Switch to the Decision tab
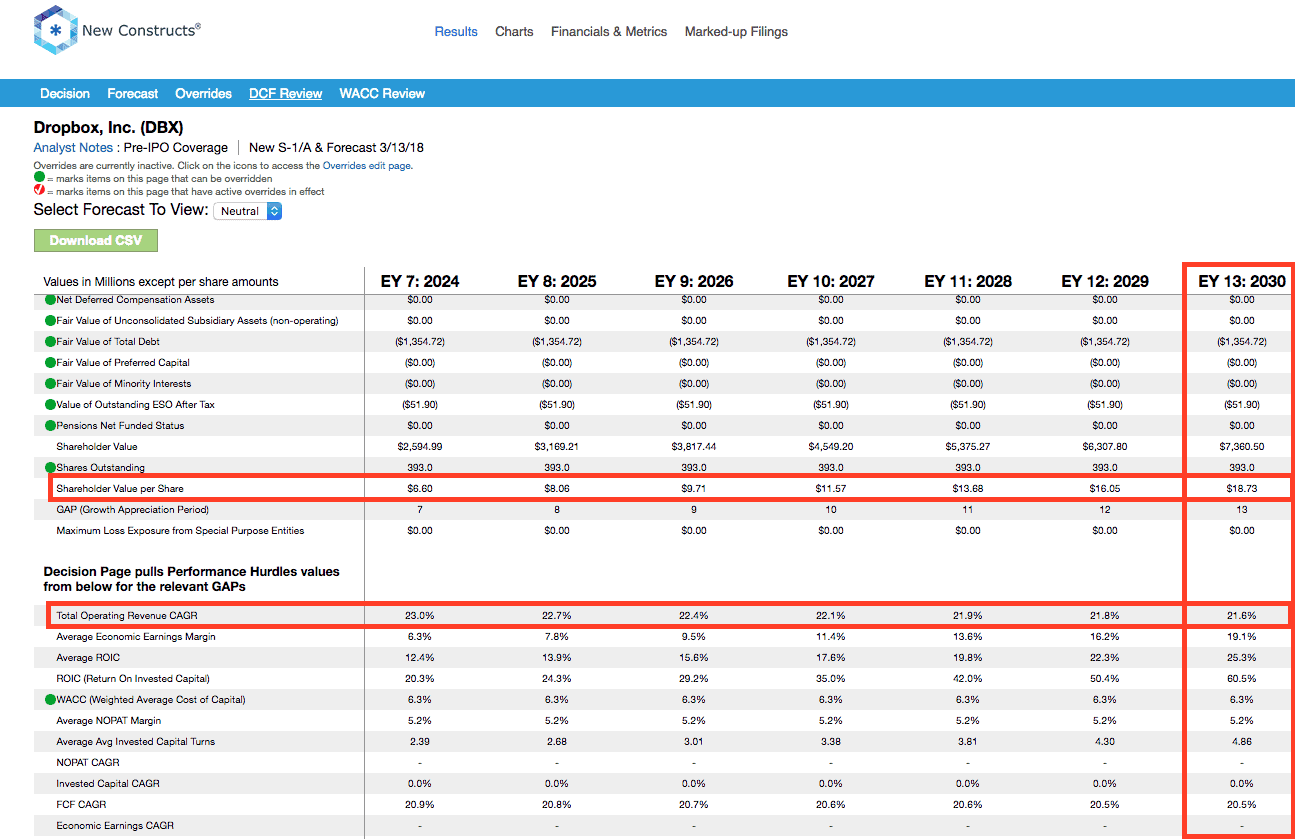Screen dimensions: 1295x839 point(65,93)
